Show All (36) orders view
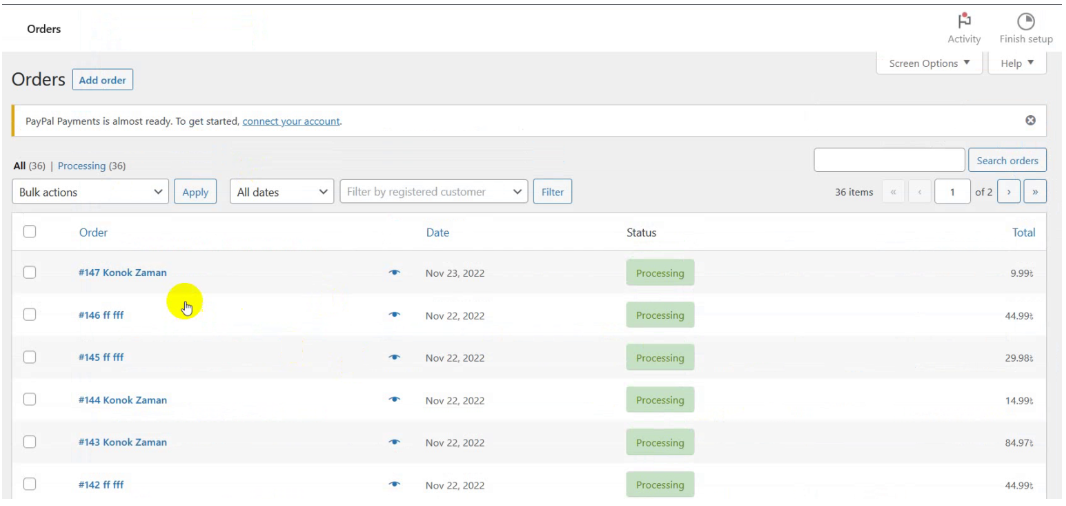 29,166
